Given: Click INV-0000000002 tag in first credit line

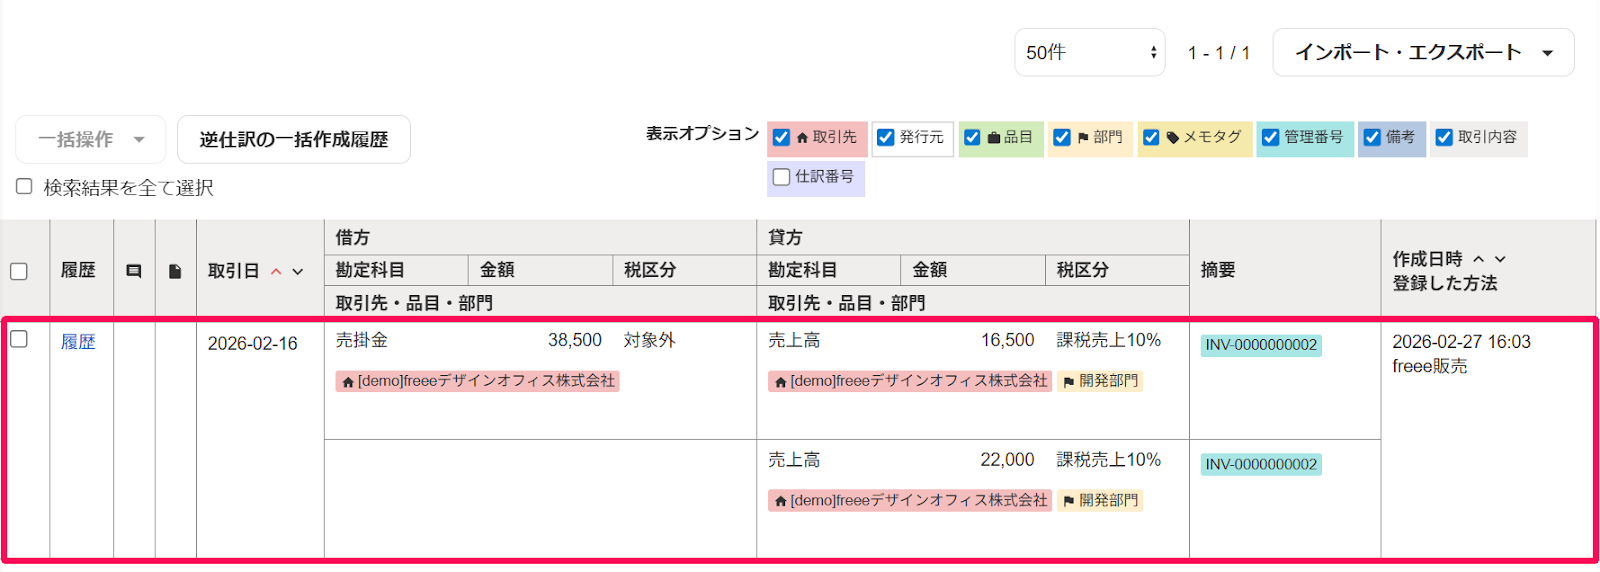Looking at the screenshot, I should (1261, 345).
